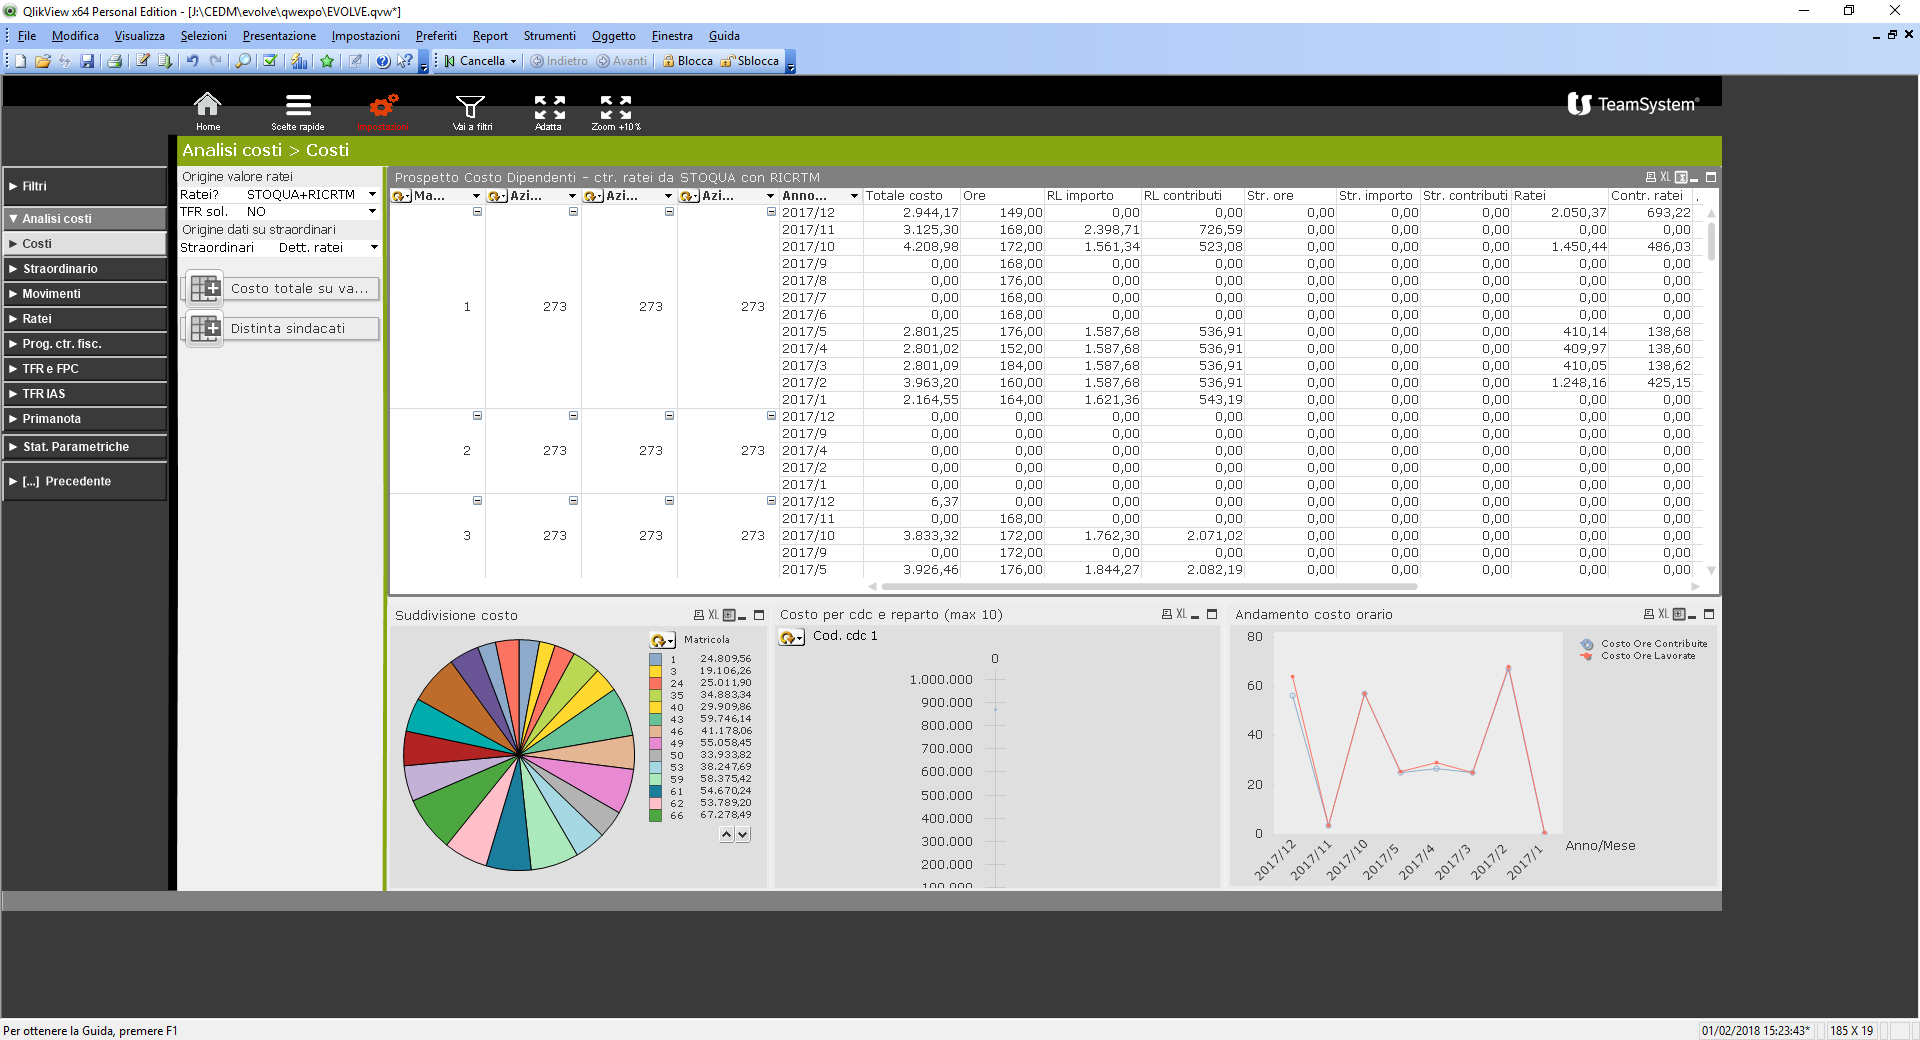The width and height of the screenshot is (1920, 1040).
Task: Click the green star bookmark icon
Action: (x=327, y=61)
